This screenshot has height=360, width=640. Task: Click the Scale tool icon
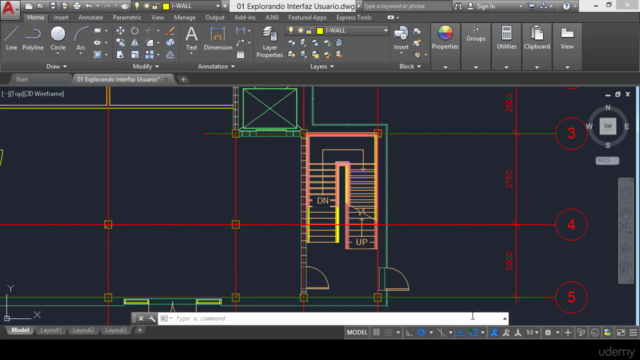pos(134,54)
